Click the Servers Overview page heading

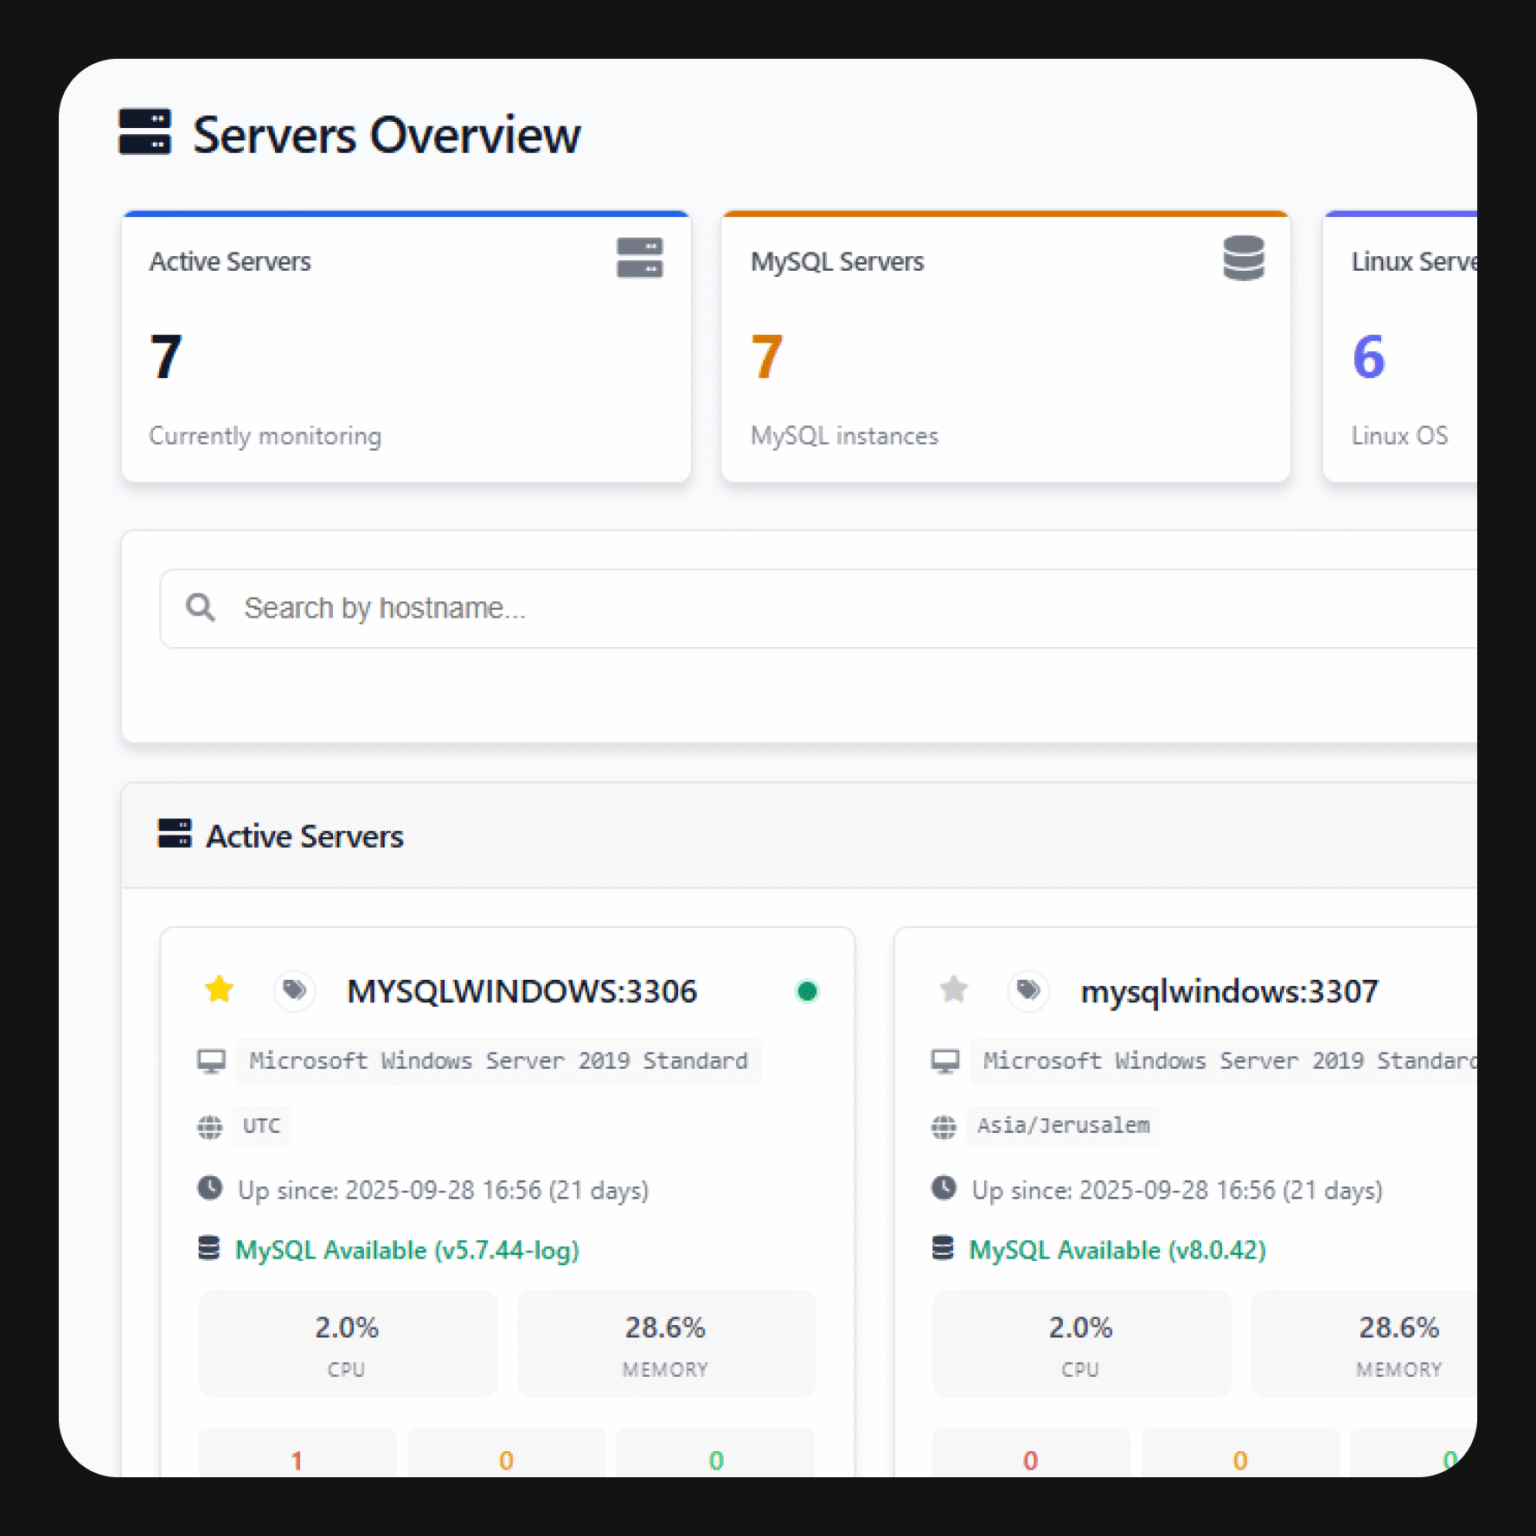coord(386,134)
